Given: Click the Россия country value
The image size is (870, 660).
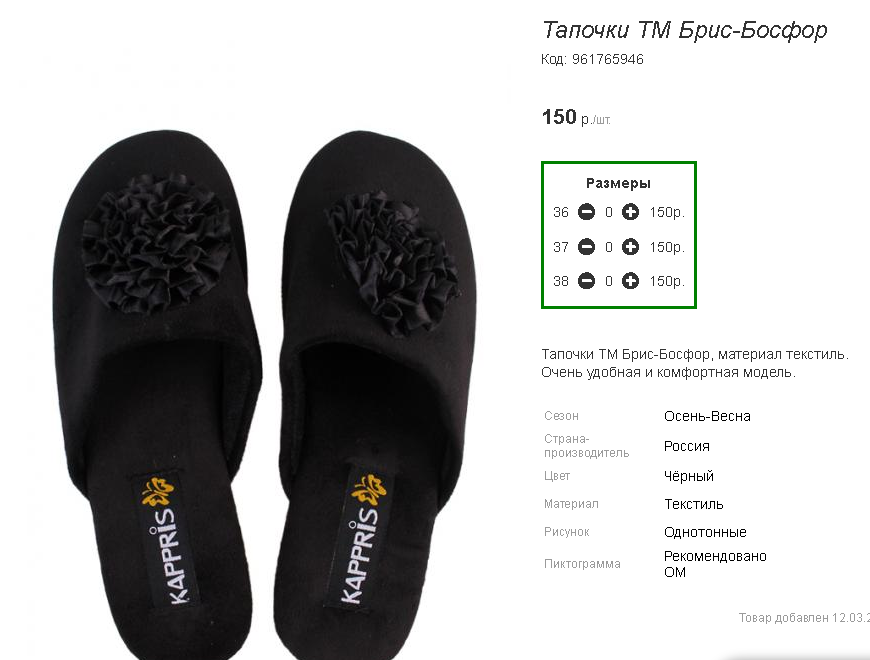Looking at the screenshot, I should coord(686,446).
